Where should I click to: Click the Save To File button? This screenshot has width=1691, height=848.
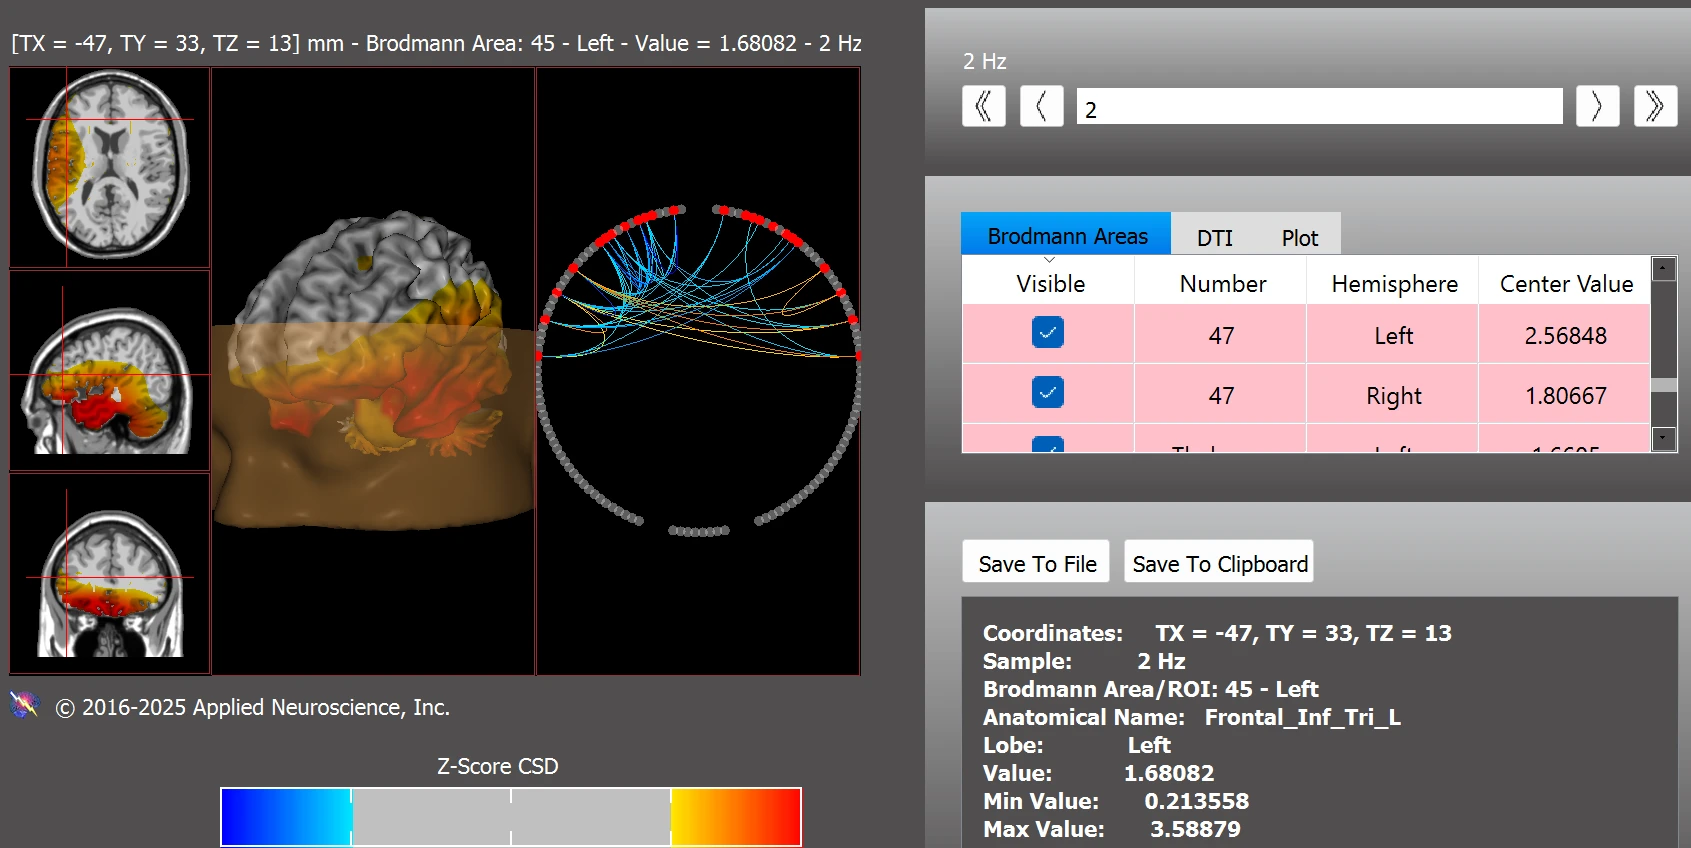1037,562
